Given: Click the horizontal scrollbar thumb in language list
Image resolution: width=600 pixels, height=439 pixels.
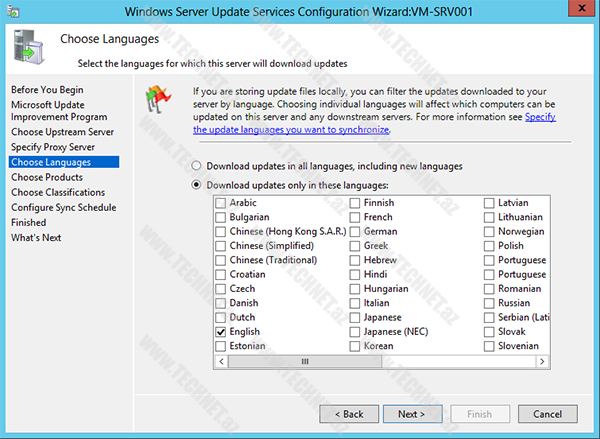Looking at the screenshot, I should point(305,361).
